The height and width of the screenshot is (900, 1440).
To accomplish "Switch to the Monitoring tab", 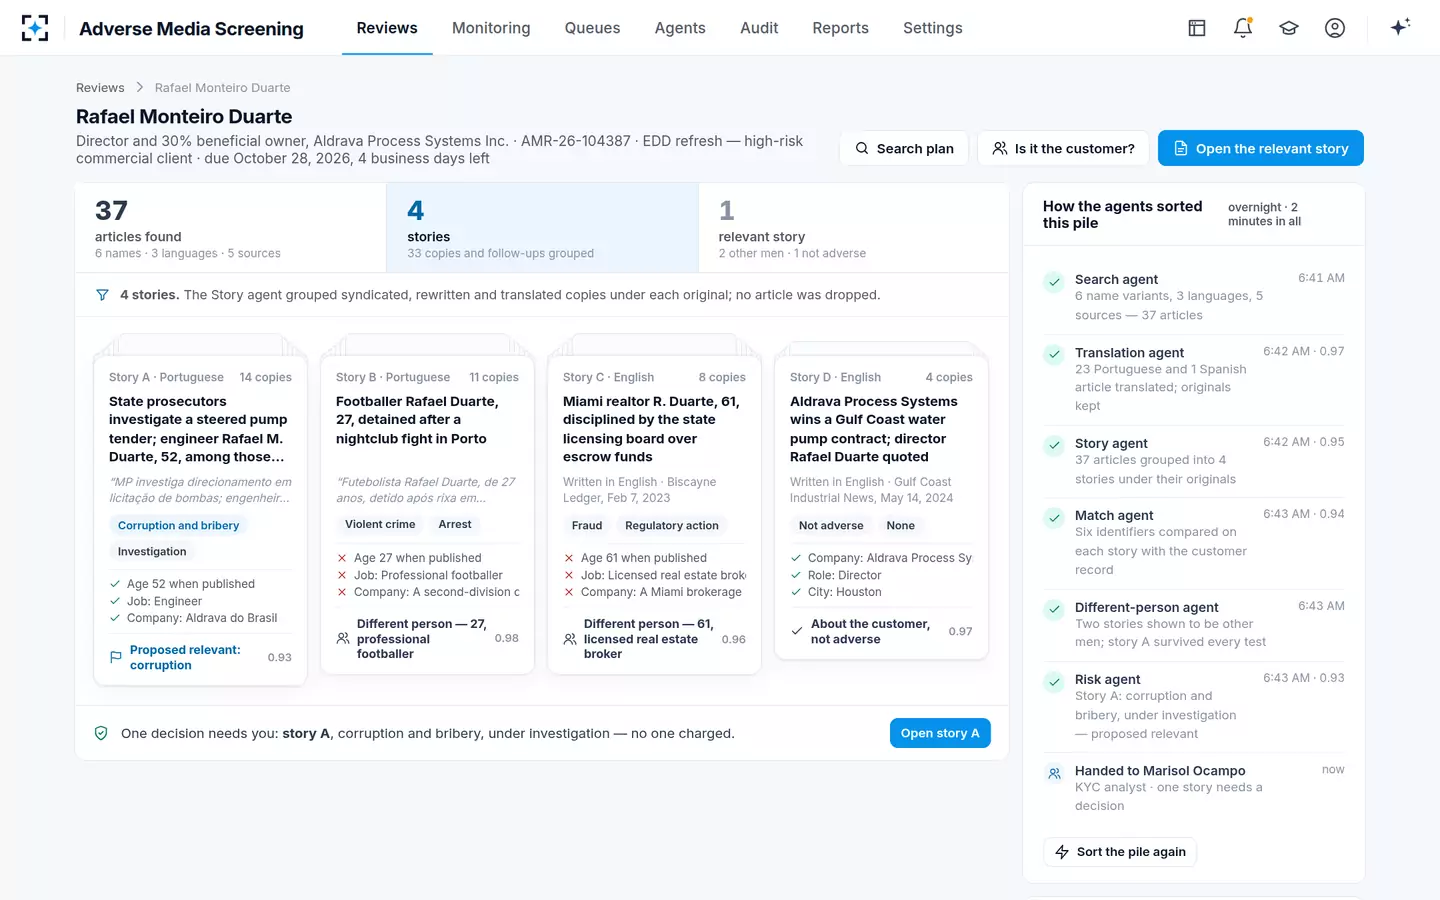I will (x=491, y=28).
